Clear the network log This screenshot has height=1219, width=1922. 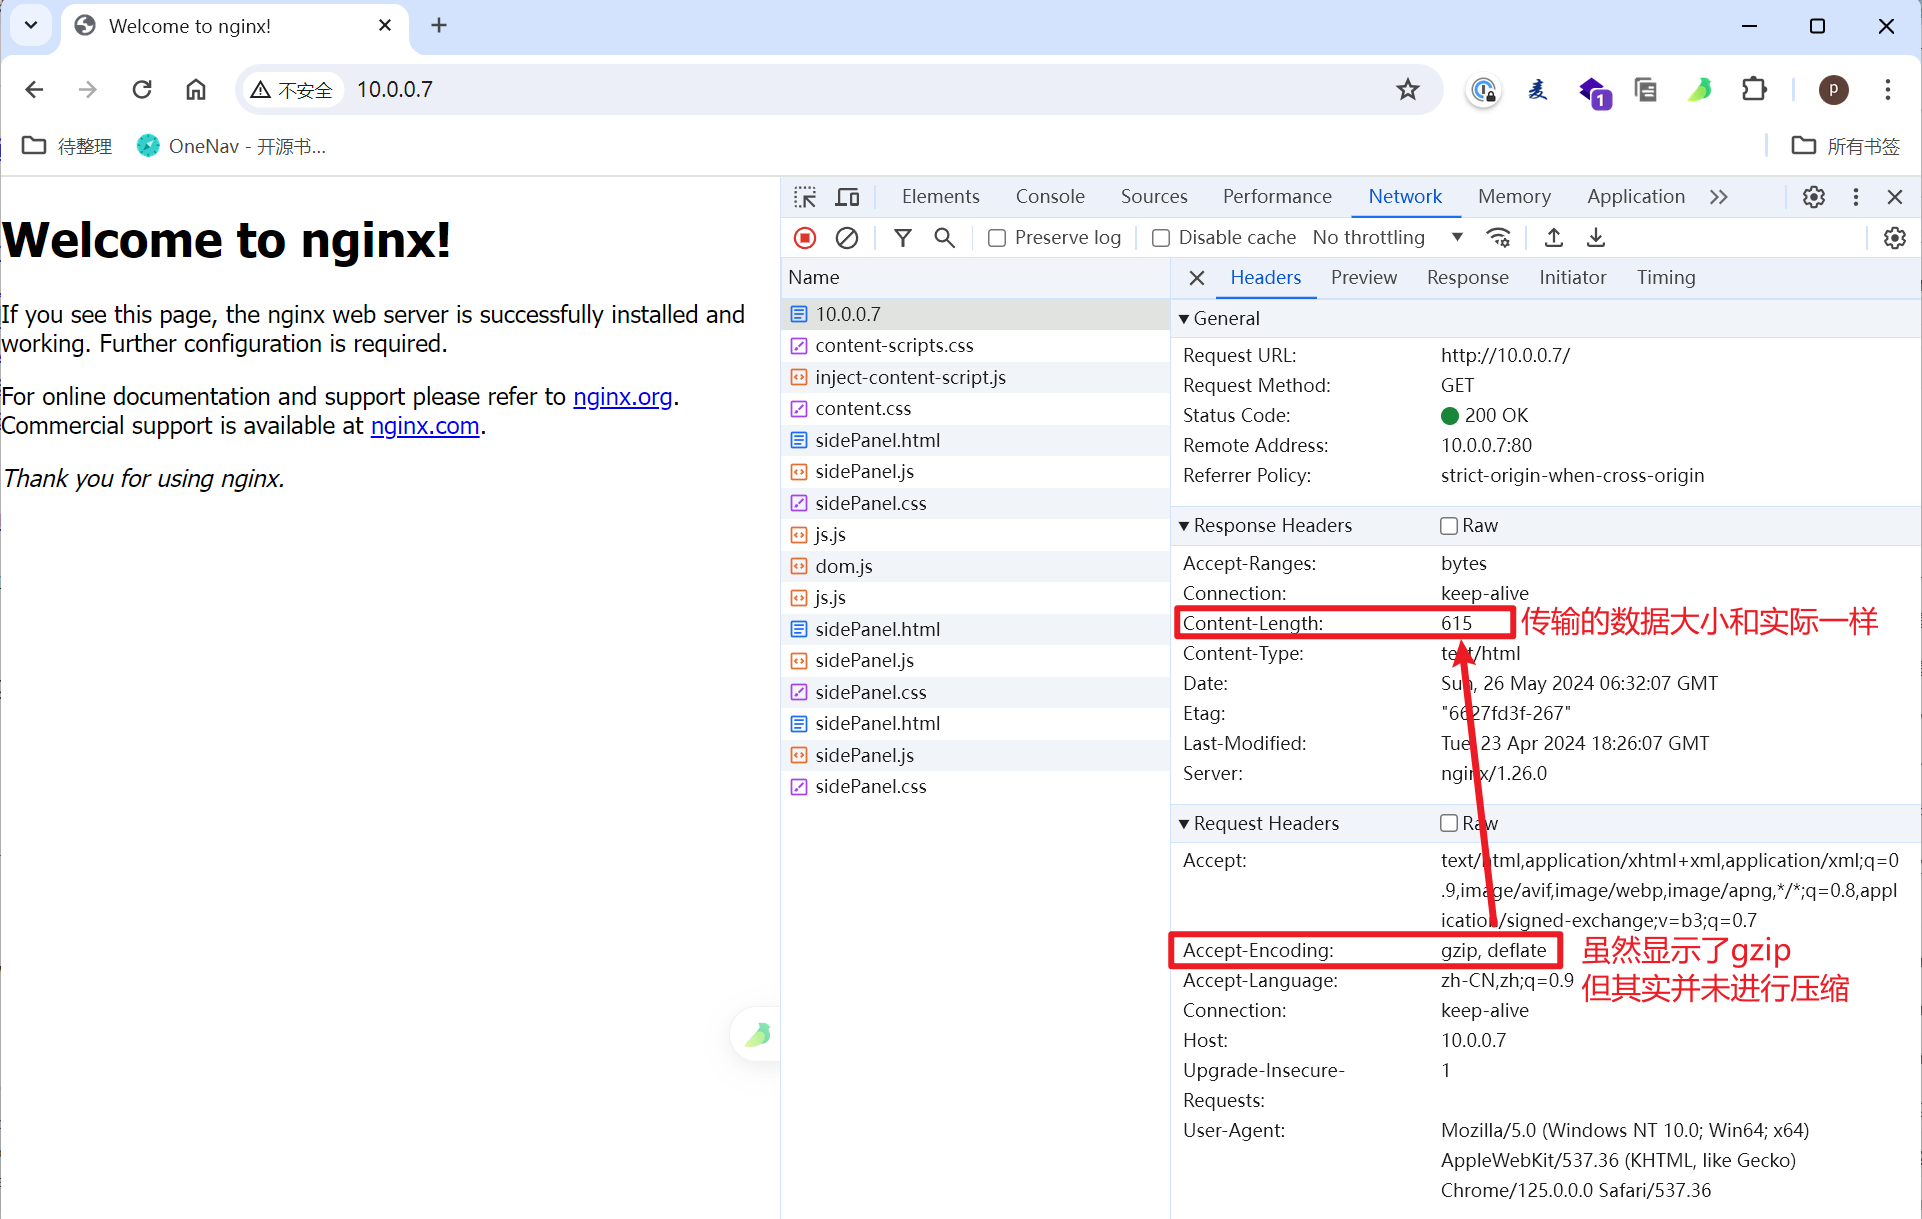point(847,238)
